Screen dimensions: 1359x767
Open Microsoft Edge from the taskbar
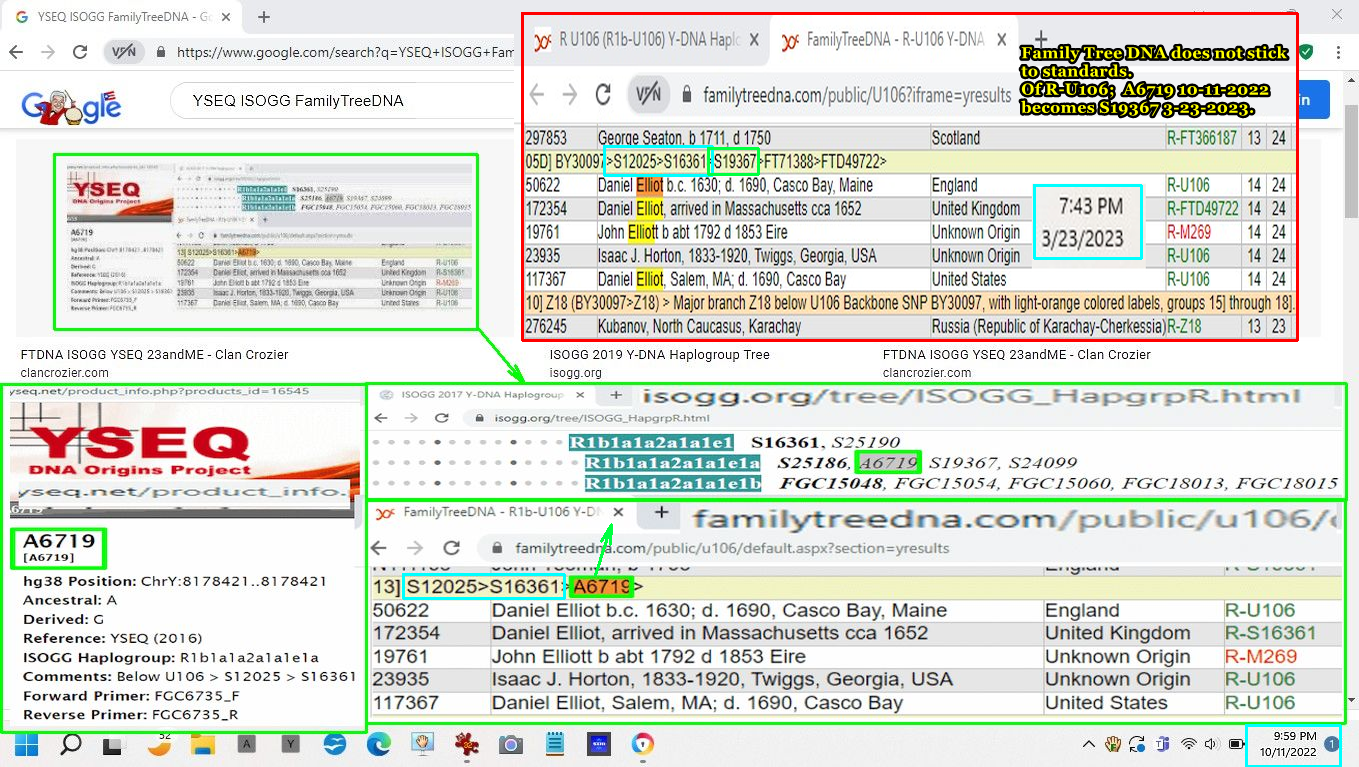pyautogui.click(x=379, y=744)
